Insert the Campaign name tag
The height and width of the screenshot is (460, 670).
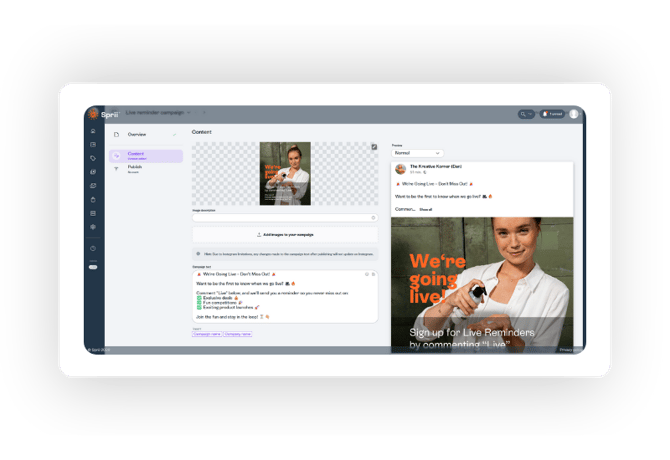[206, 334]
